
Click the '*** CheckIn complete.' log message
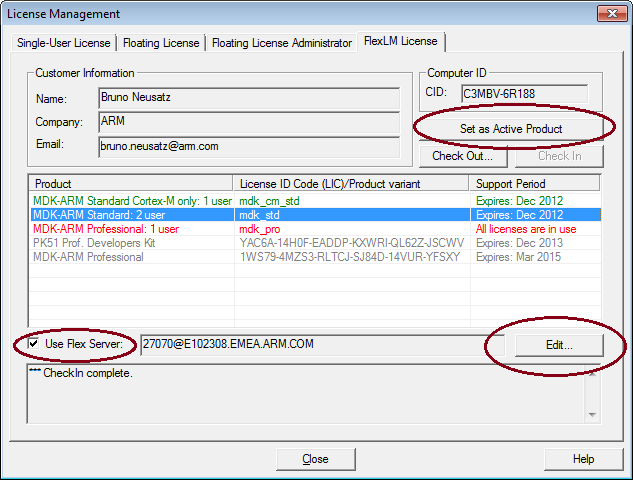tap(81, 373)
